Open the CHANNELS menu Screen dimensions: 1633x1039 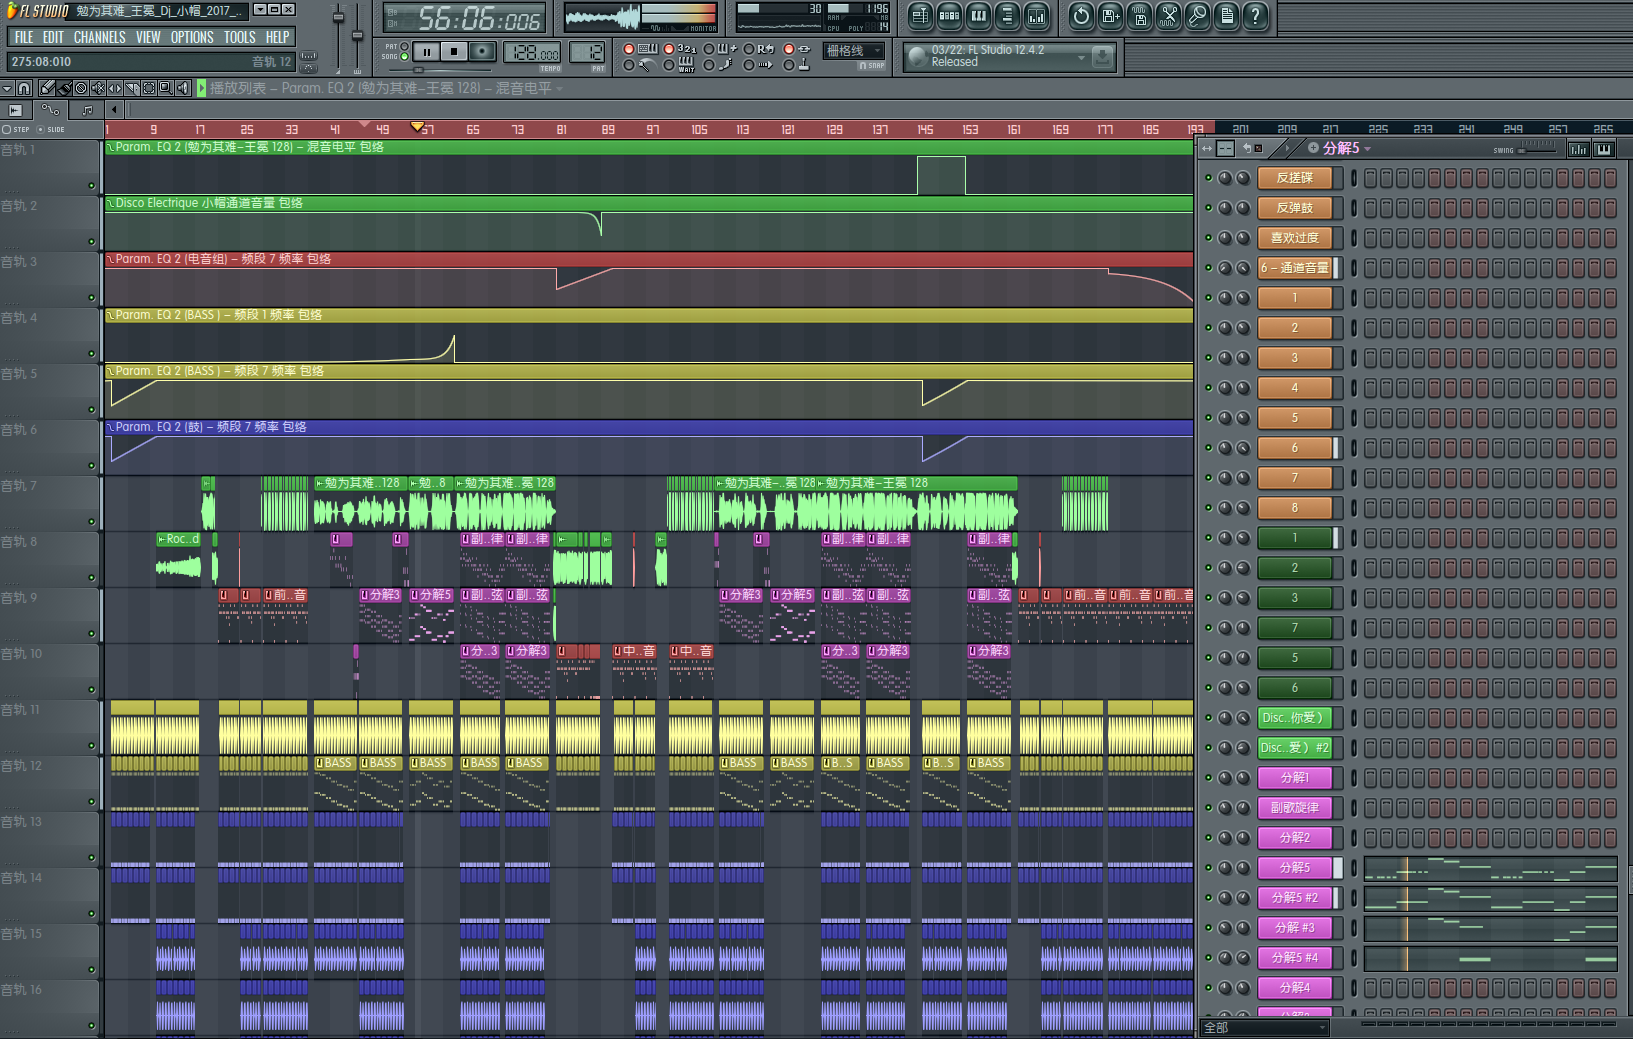(100, 37)
